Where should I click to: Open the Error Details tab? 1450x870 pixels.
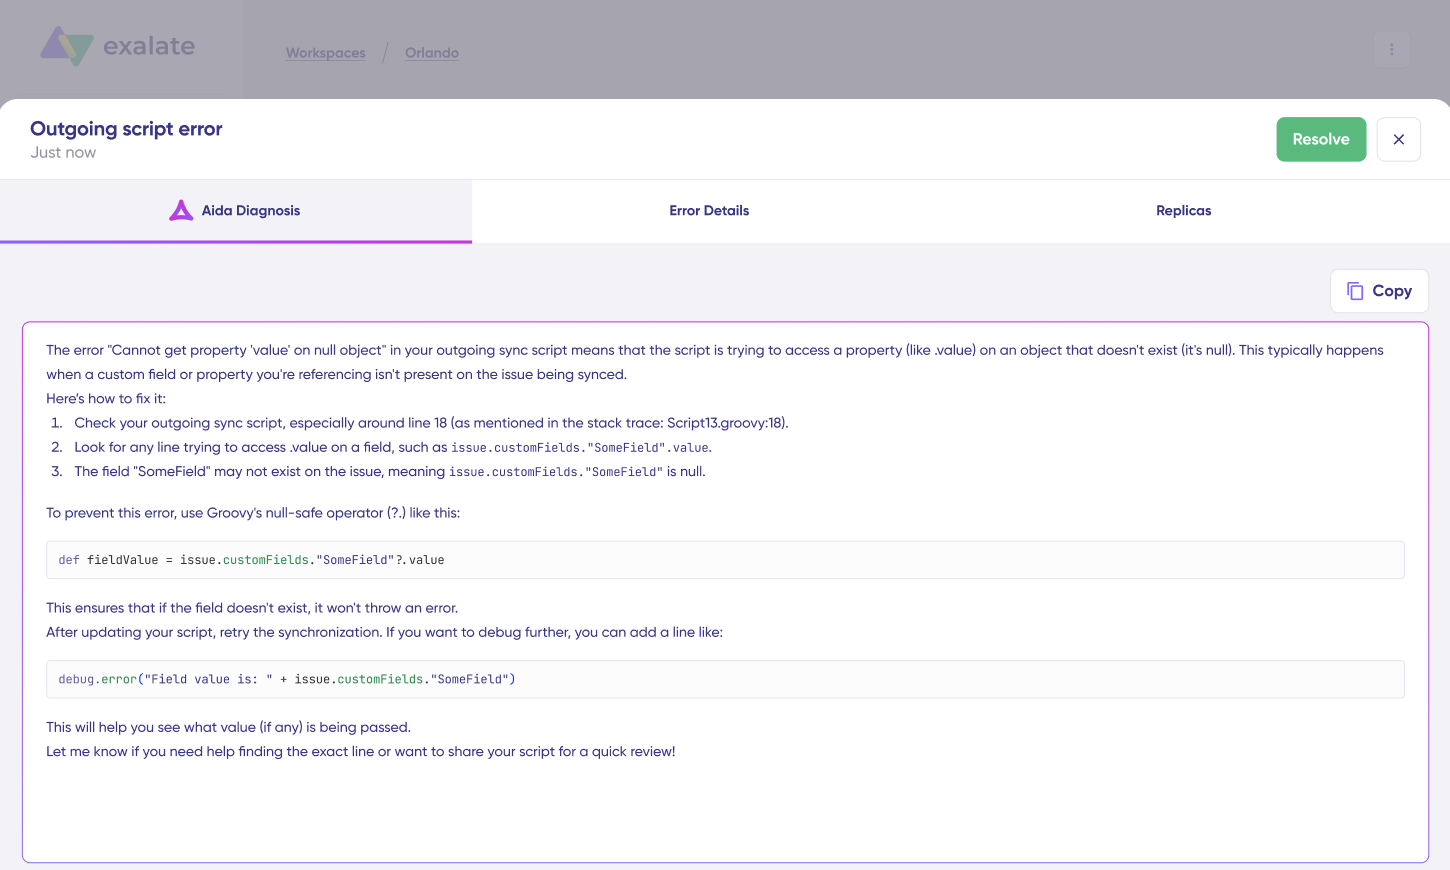coord(709,211)
